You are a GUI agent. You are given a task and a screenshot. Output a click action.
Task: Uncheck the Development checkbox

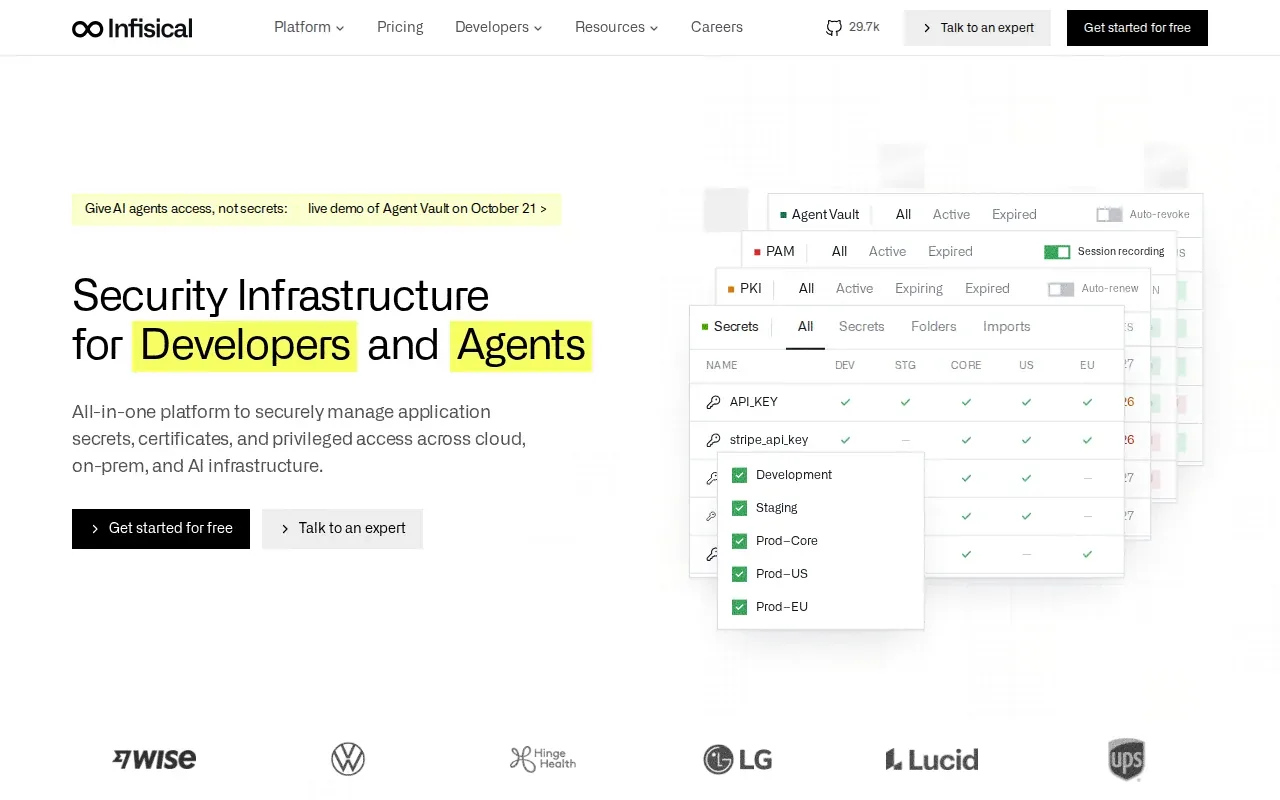[740, 475]
